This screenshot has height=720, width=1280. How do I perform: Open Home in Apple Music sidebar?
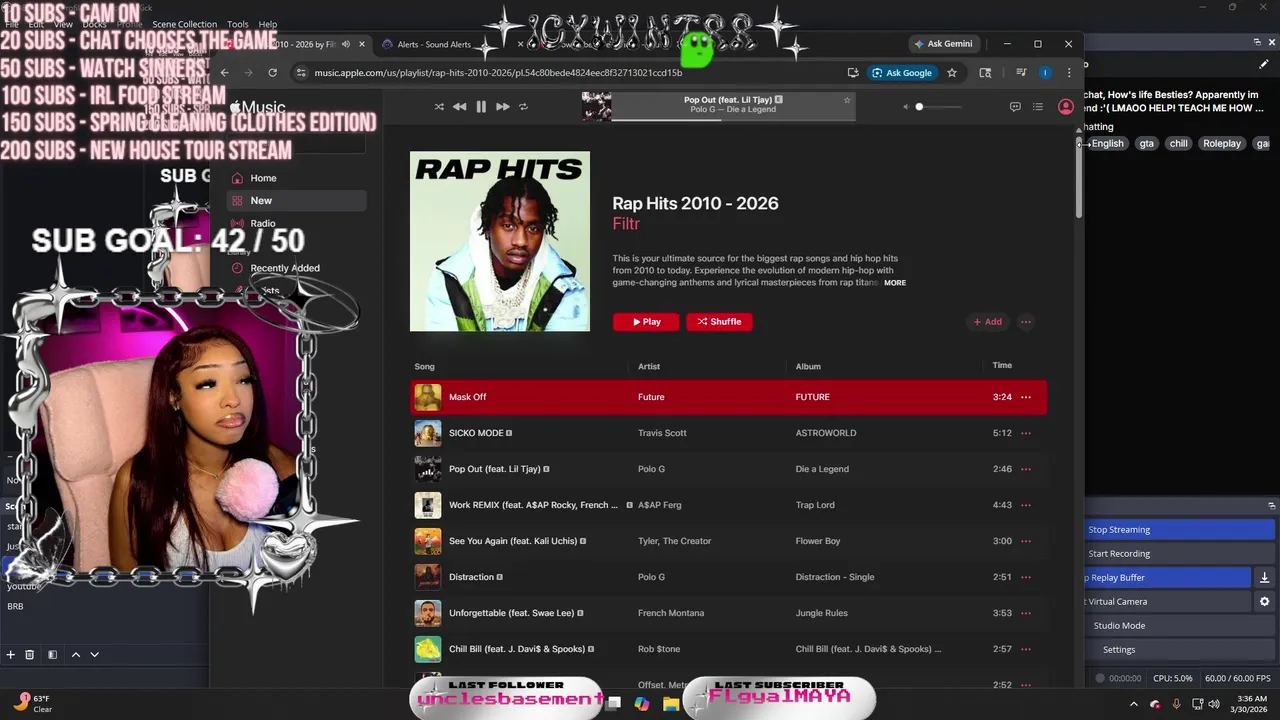(x=297, y=178)
